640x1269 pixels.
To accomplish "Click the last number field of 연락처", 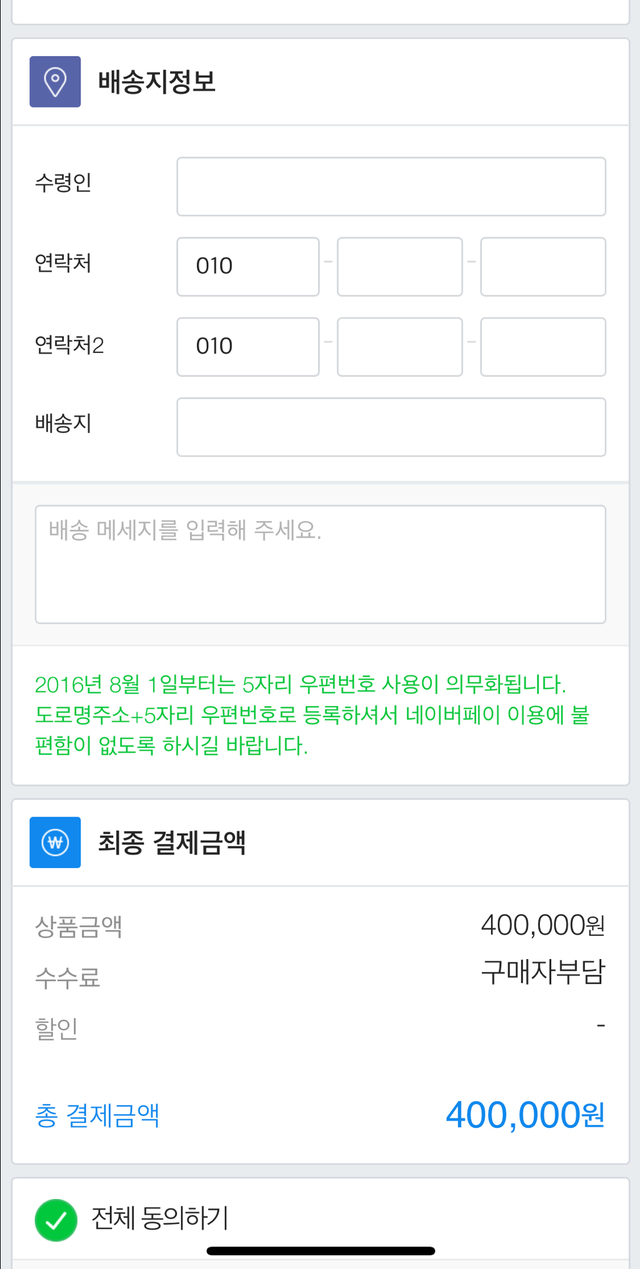I will (543, 266).
